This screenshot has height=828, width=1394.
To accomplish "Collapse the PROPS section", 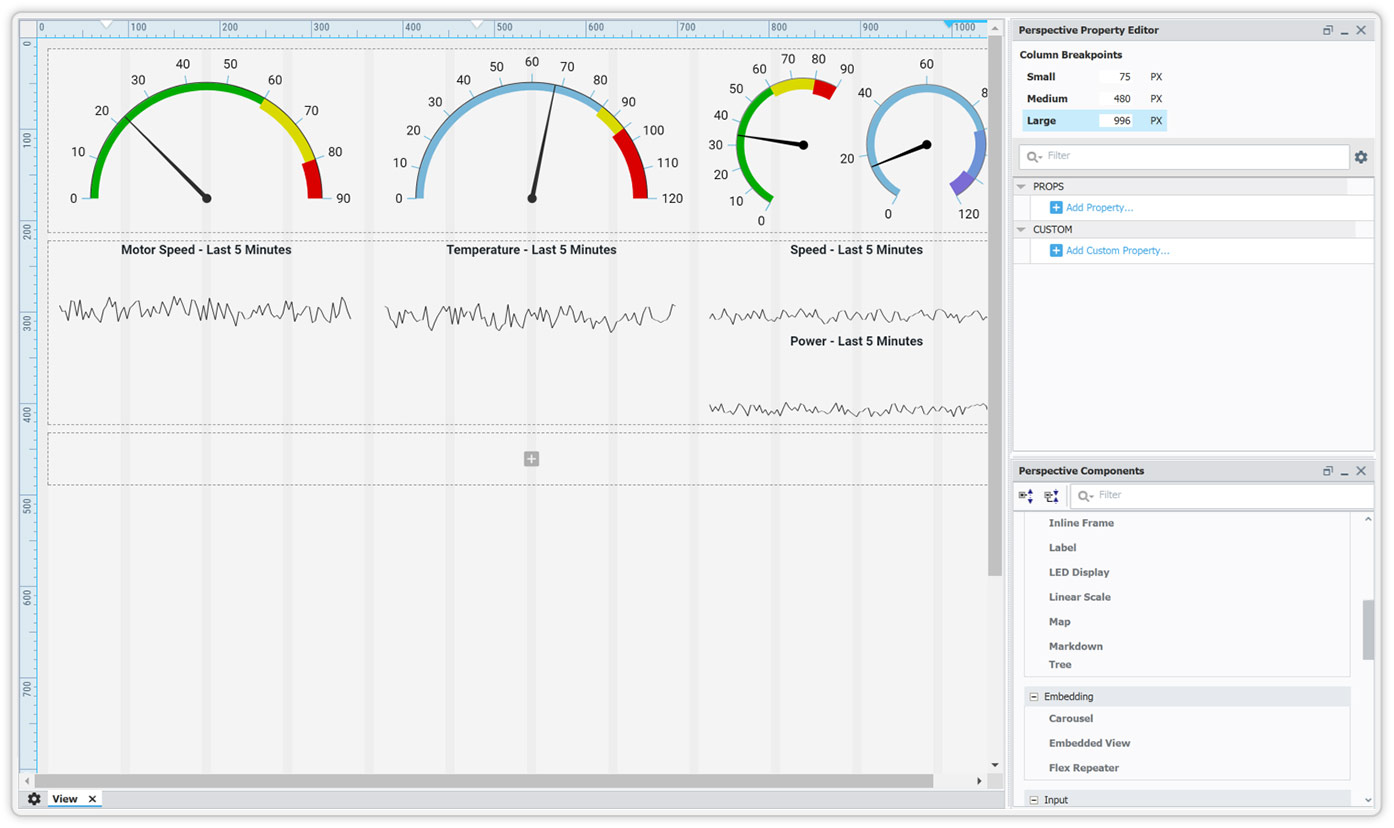I will [x=1021, y=186].
